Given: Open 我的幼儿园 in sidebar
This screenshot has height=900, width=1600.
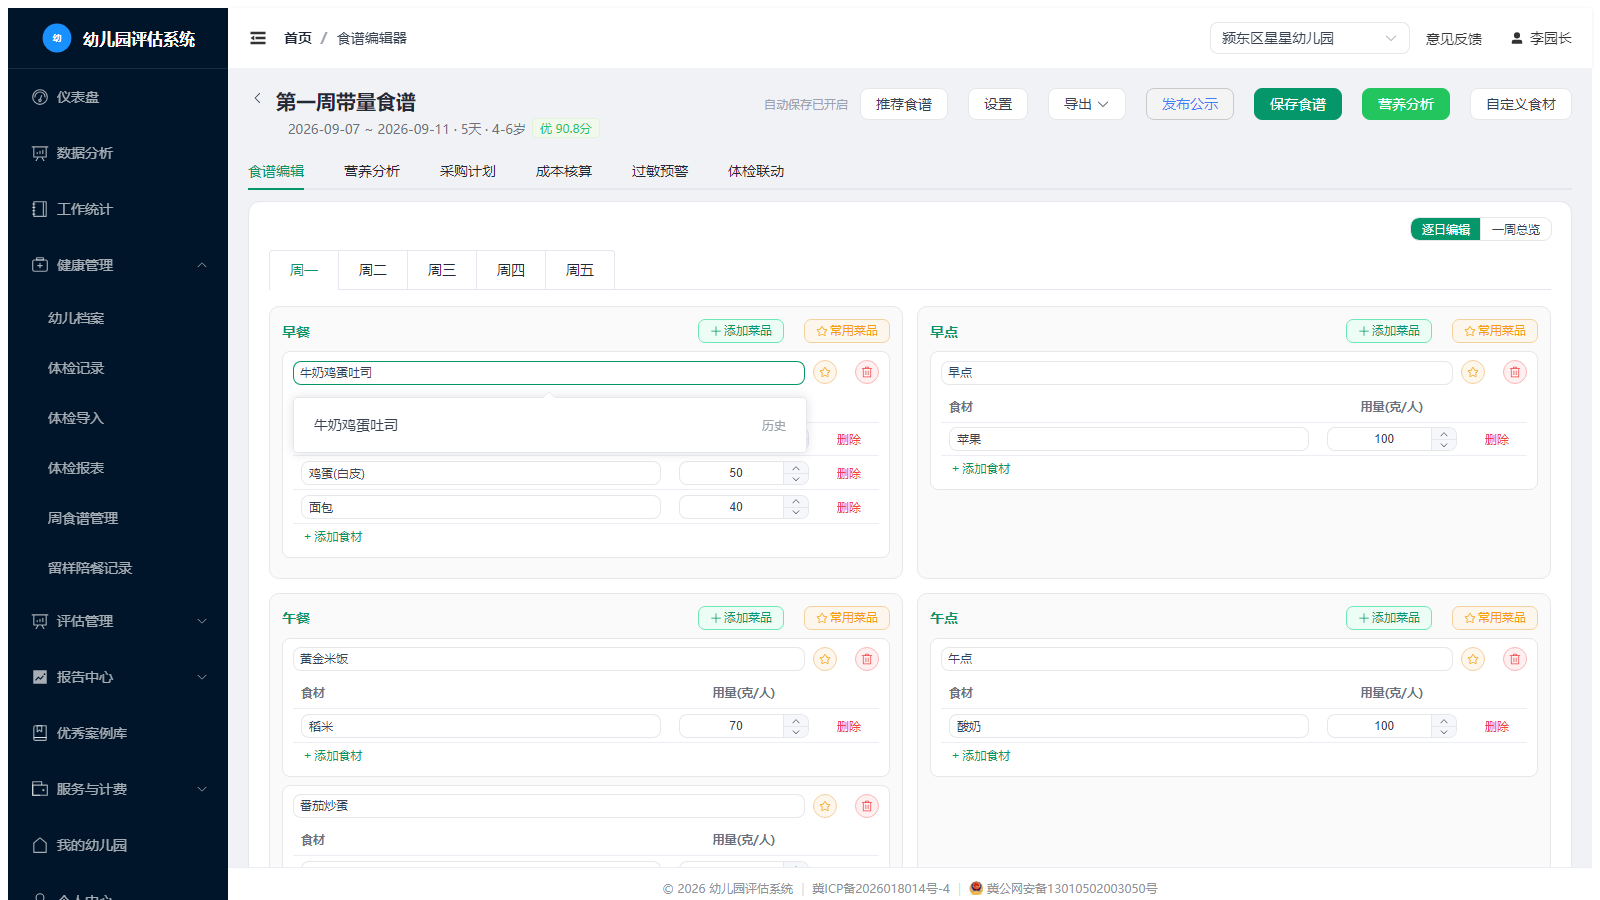Looking at the screenshot, I should point(118,845).
